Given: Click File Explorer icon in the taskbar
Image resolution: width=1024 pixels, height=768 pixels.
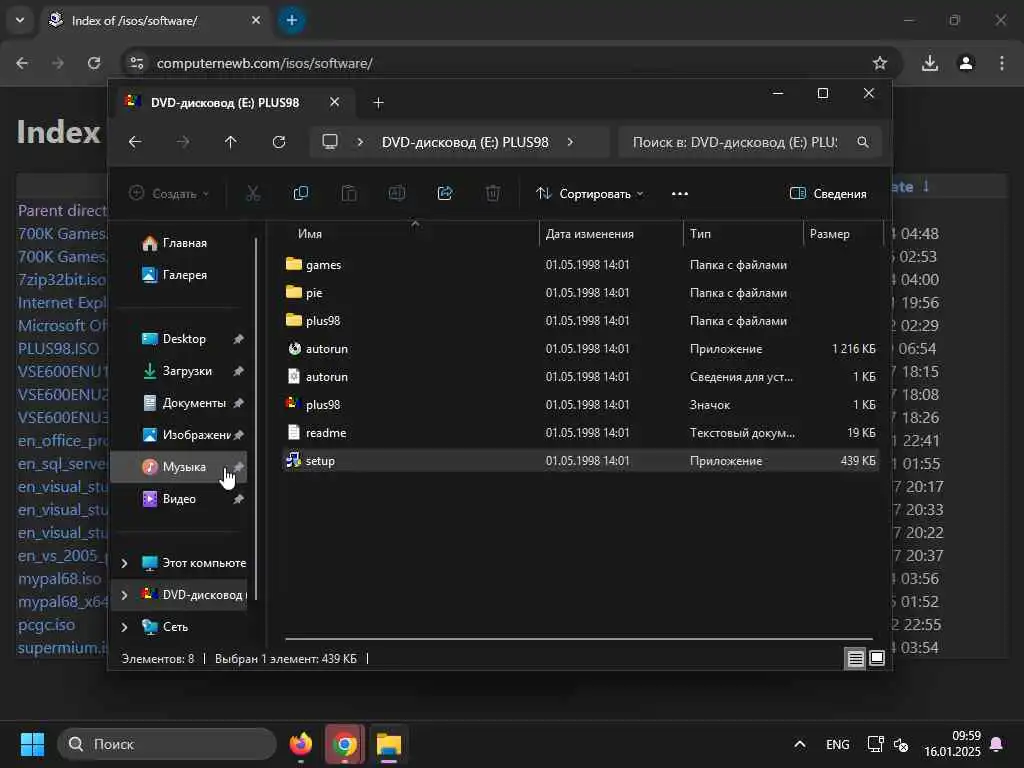Looking at the screenshot, I should tap(389, 744).
